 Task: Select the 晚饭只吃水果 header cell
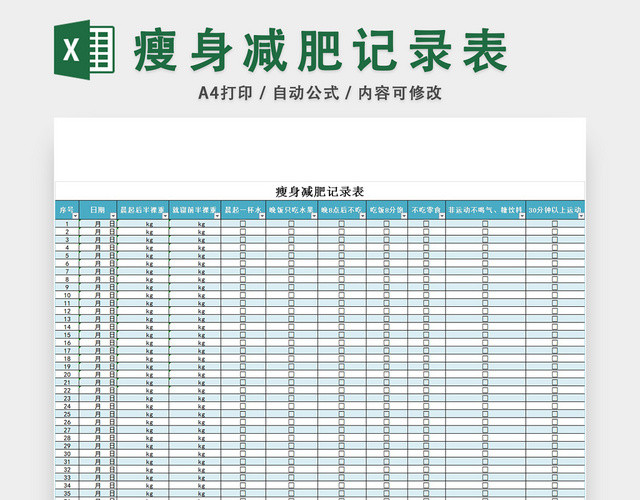[292, 210]
